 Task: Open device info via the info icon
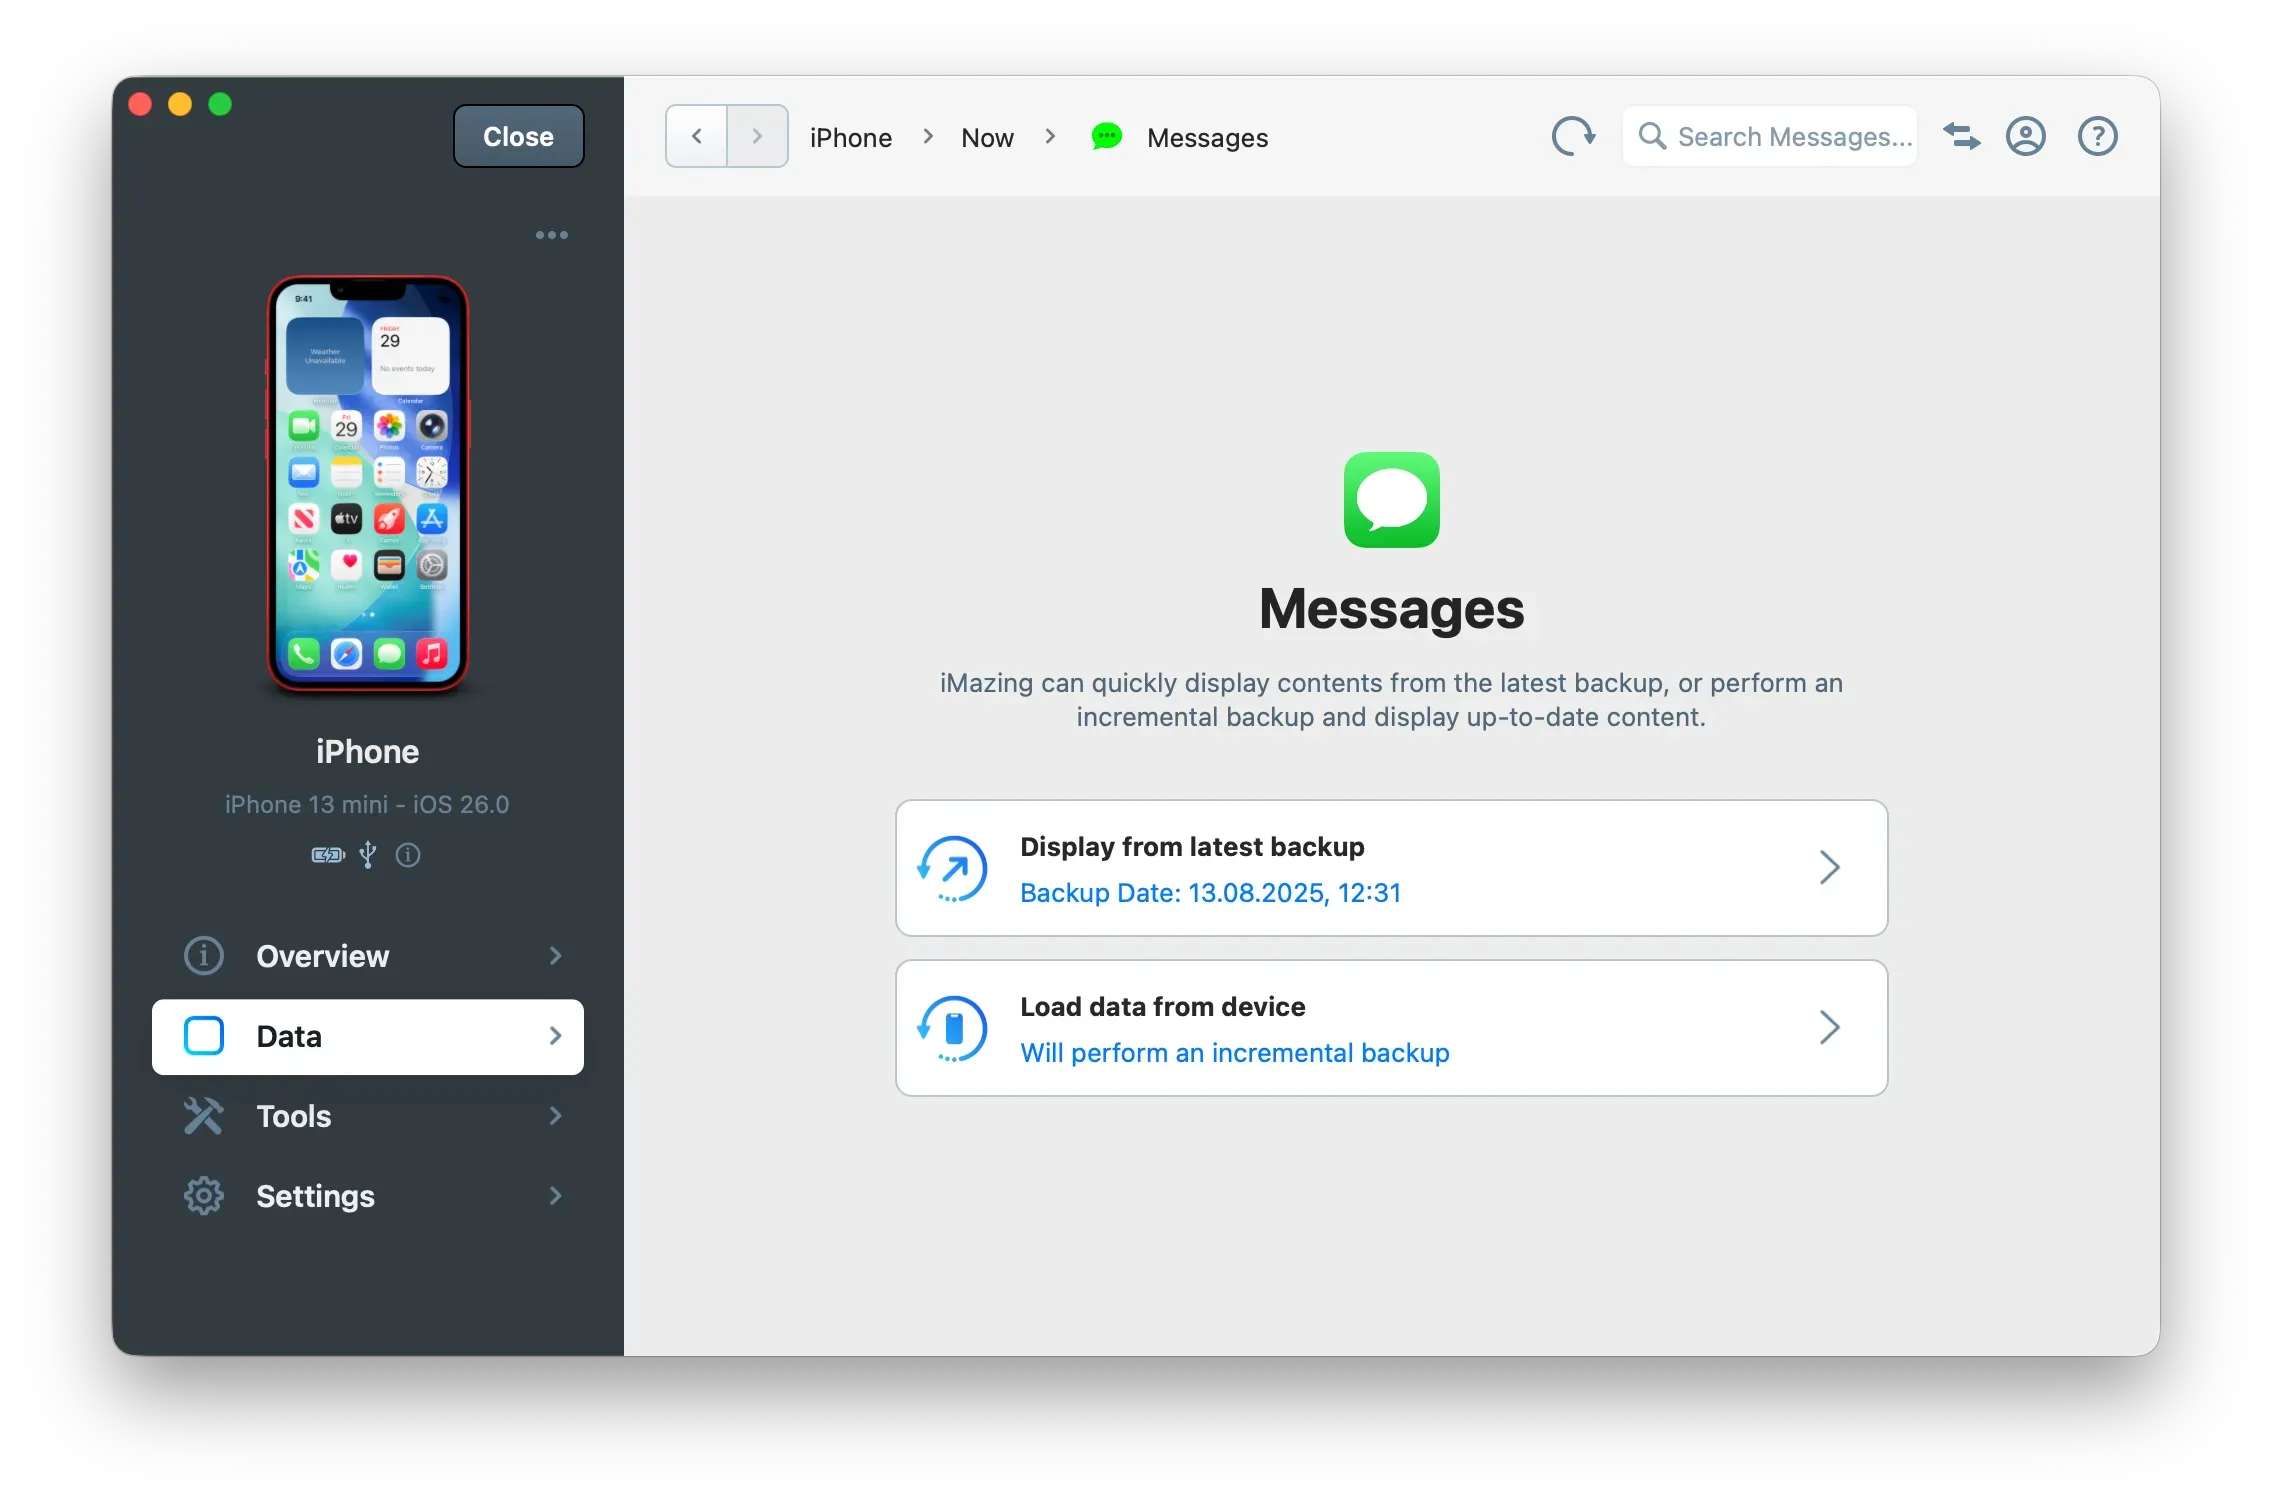coord(407,855)
